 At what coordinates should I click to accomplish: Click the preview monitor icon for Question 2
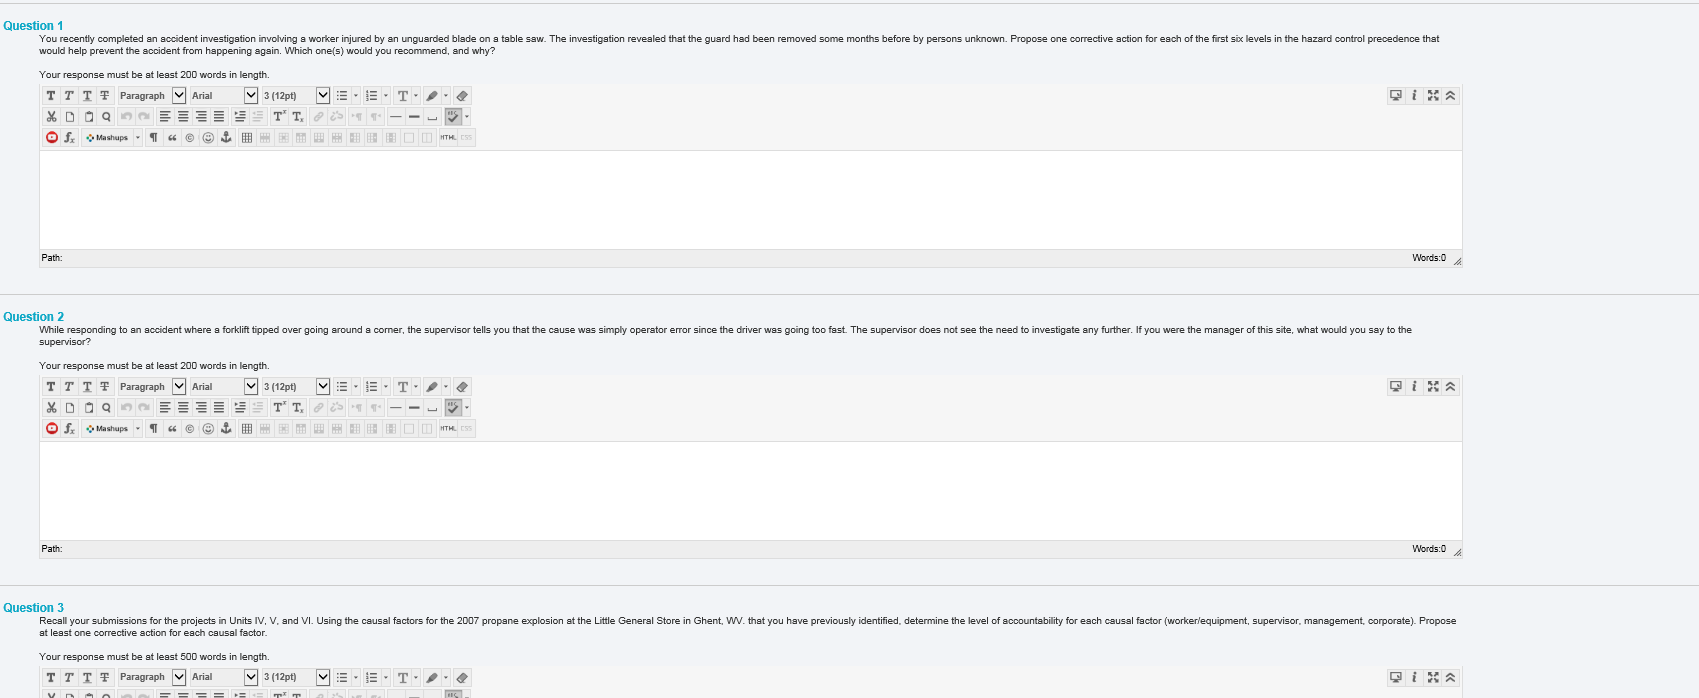pos(1396,387)
